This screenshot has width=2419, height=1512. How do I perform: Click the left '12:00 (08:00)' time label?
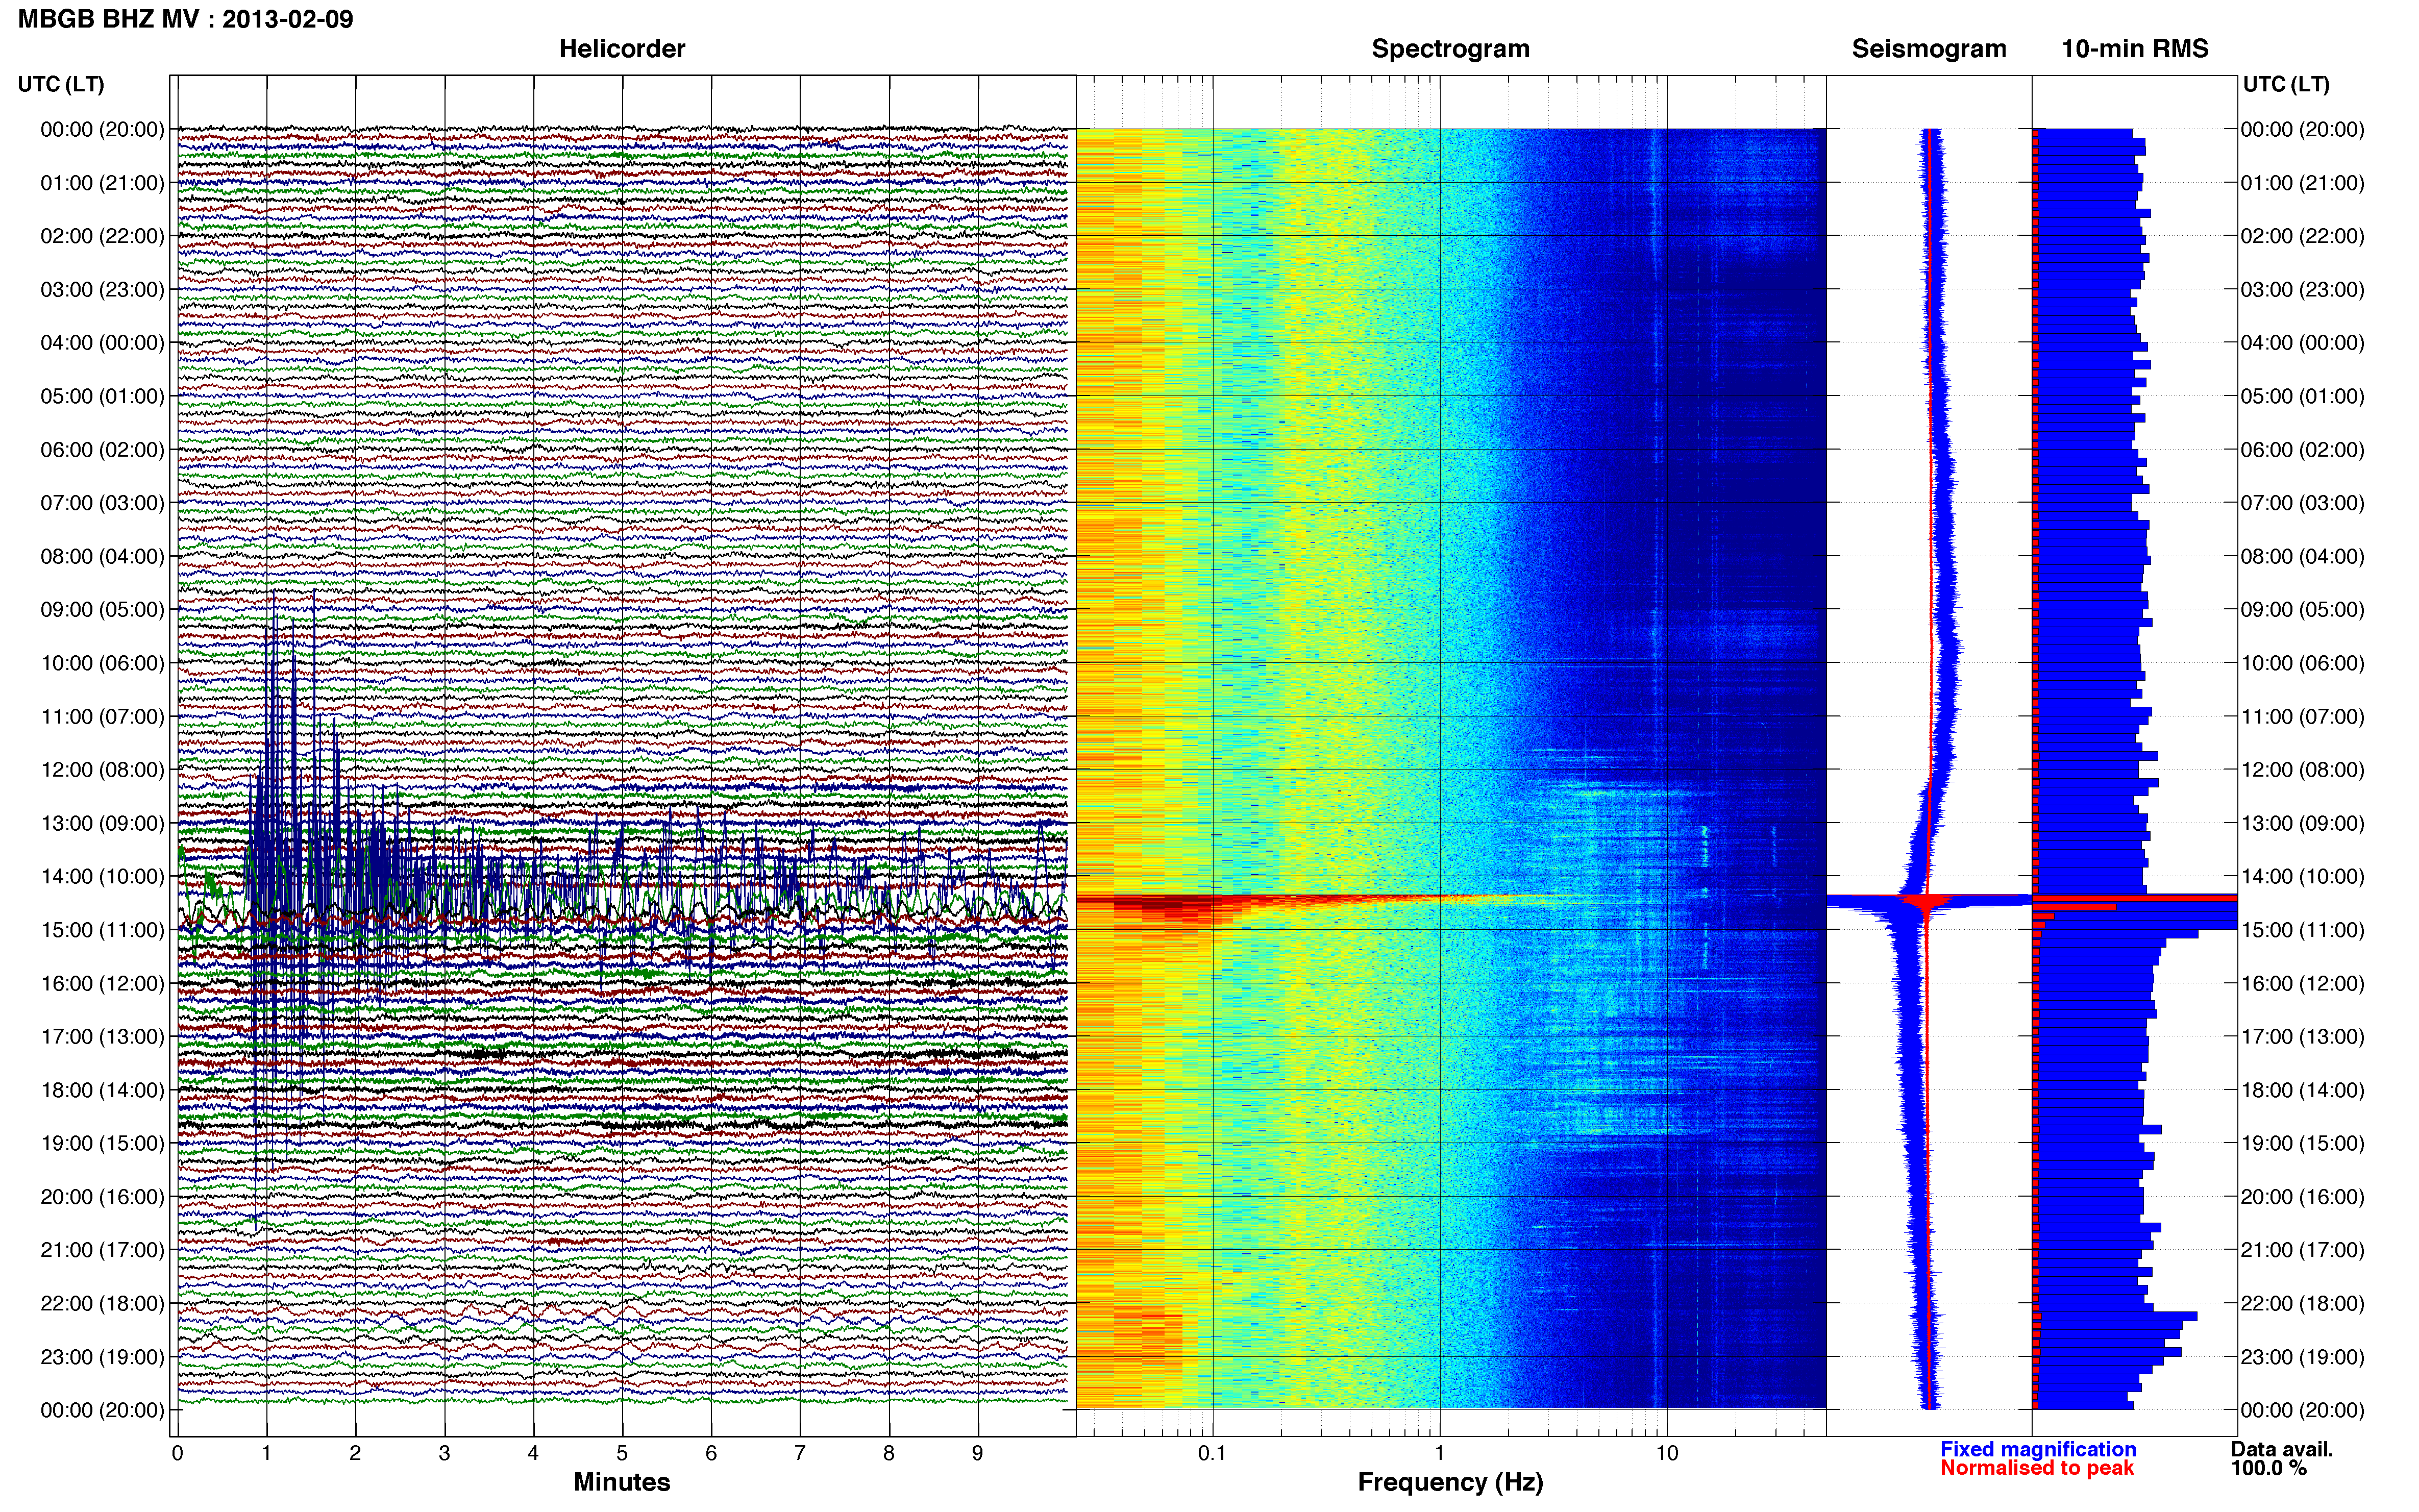tap(102, 770)
